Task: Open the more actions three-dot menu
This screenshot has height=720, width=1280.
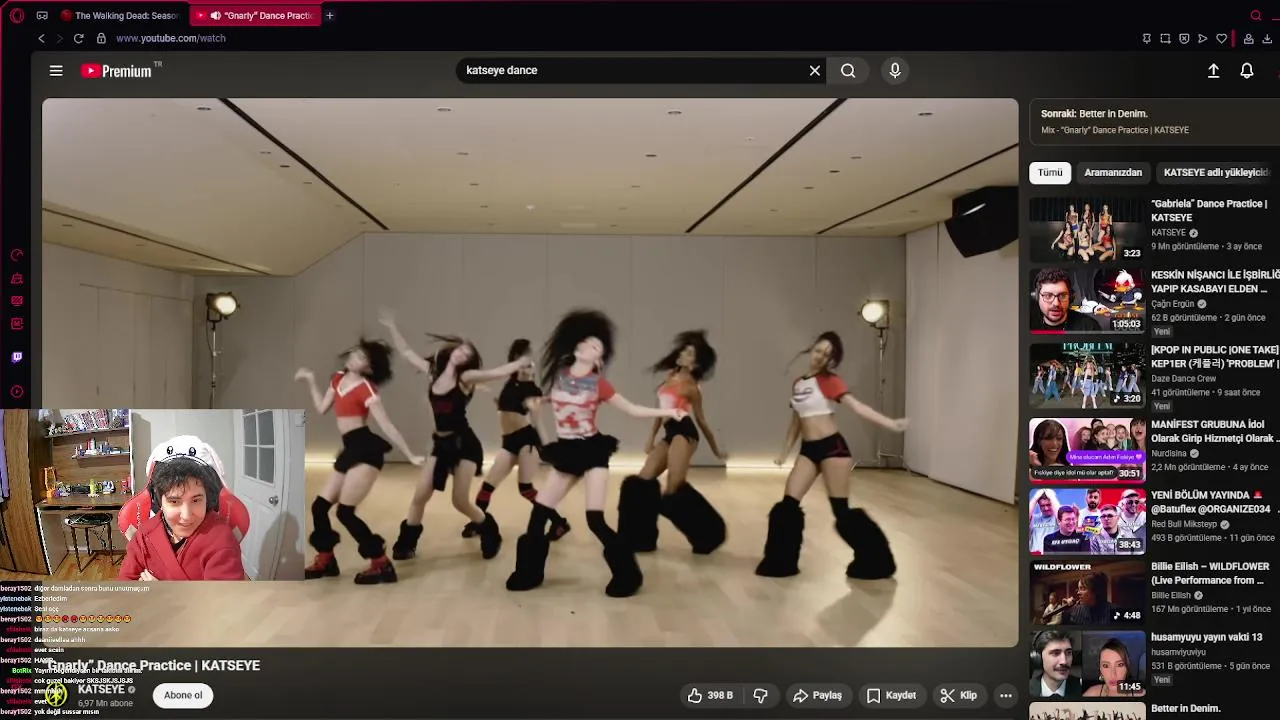Action: (x=1006, y=695)
